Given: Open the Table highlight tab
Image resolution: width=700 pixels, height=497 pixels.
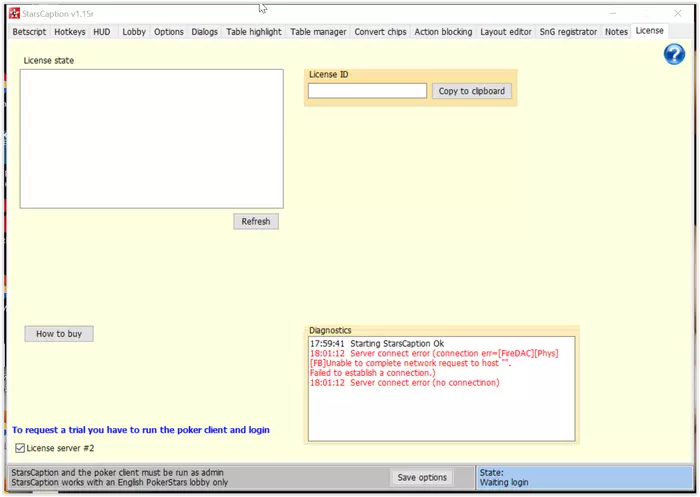Looking at the screenshot, I should pos(254,32).
